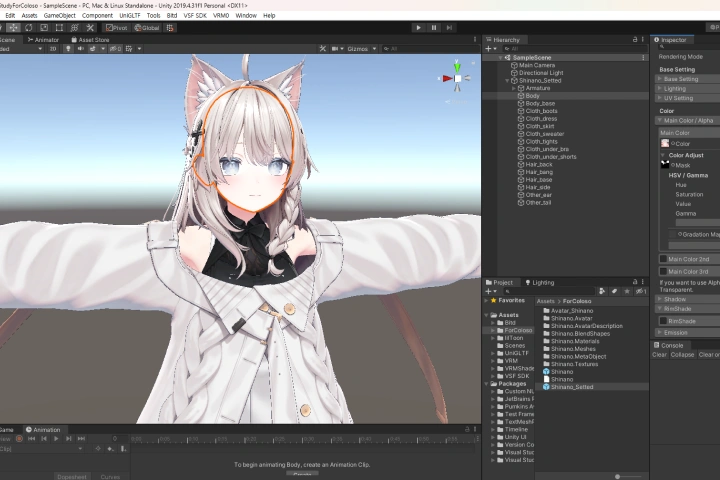720x480 pixels.
Task: Search by Type filter icon in Project
Action: point(602,291)
